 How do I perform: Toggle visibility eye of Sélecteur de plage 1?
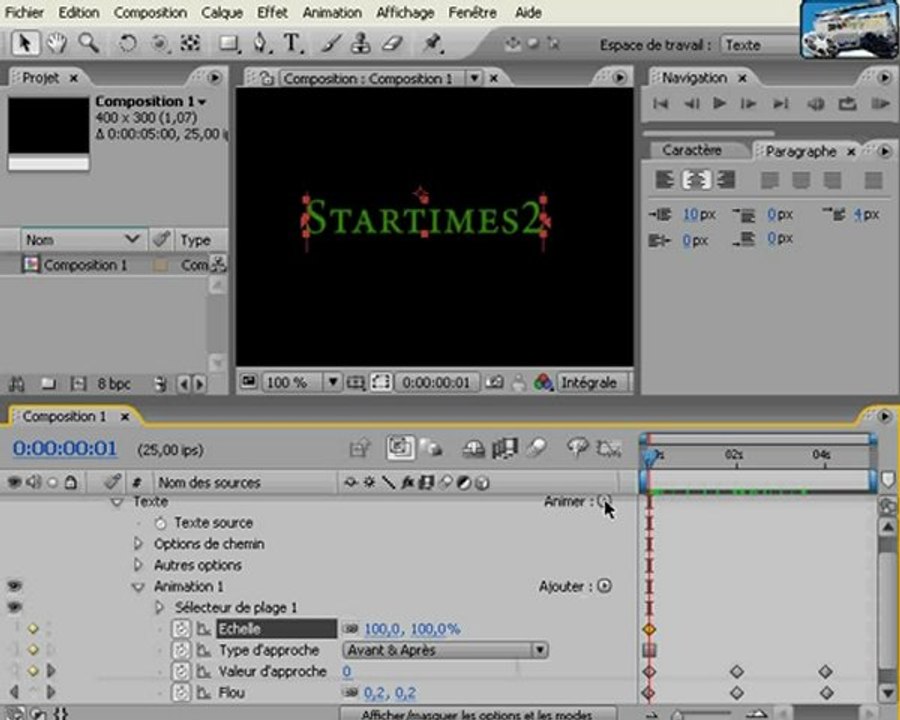click(14, 607)
